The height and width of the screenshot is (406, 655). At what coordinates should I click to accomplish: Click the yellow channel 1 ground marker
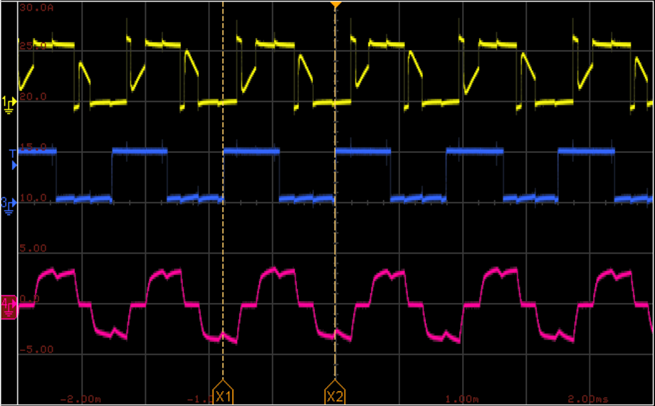click(9, 103)
